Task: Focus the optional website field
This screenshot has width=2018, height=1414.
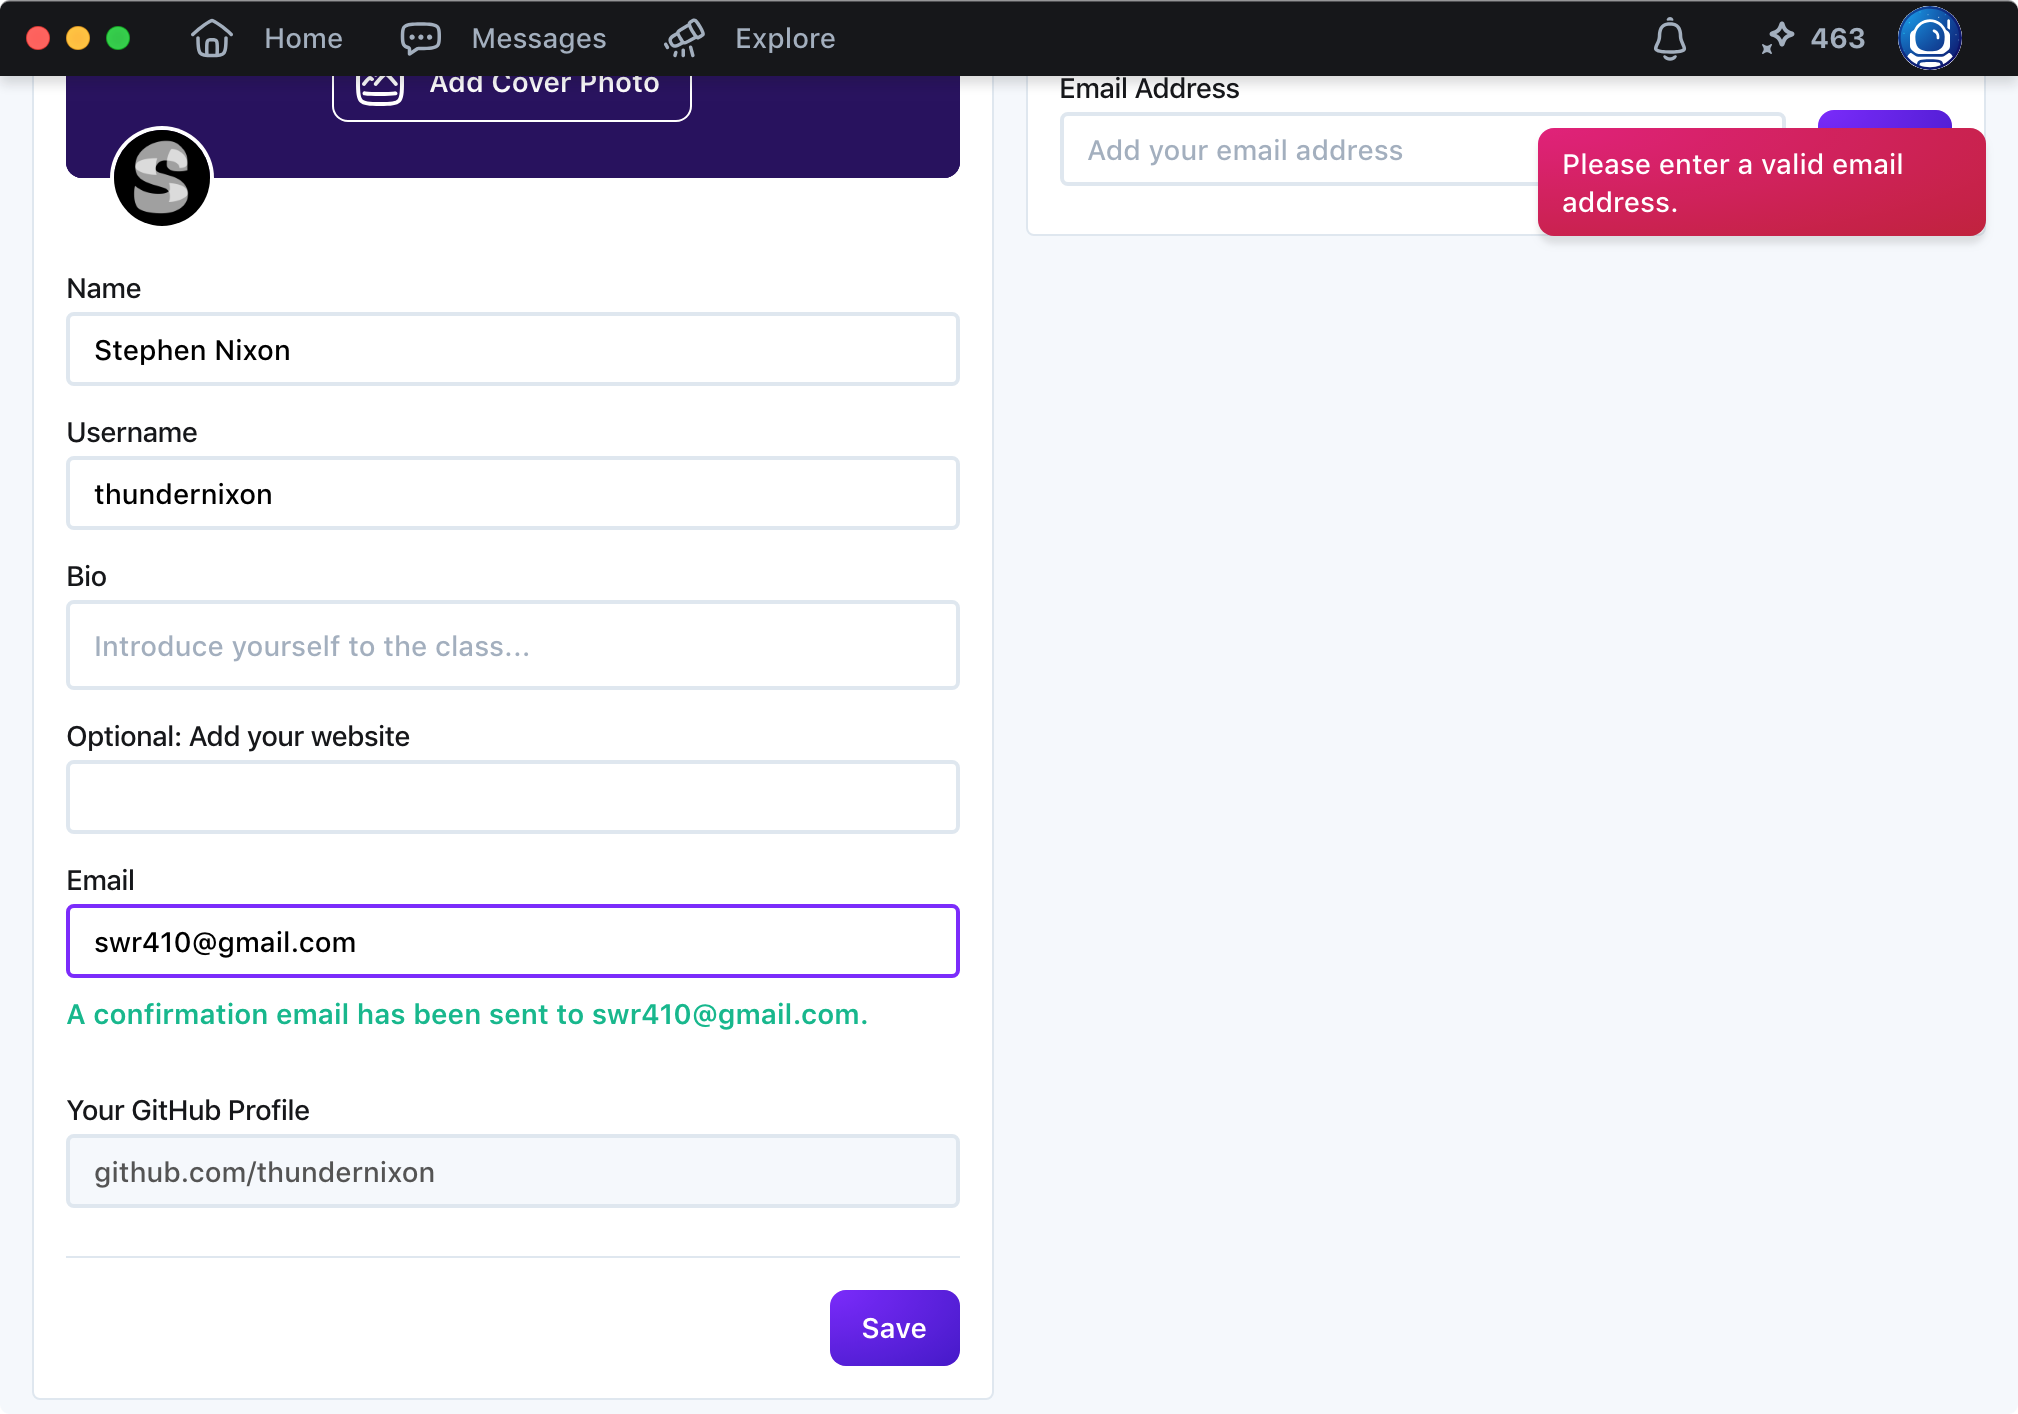Action: 512,797
